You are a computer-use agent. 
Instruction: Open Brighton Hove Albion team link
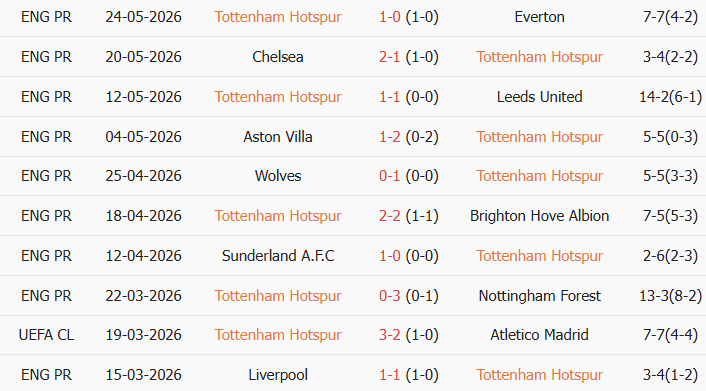[539, 216]
